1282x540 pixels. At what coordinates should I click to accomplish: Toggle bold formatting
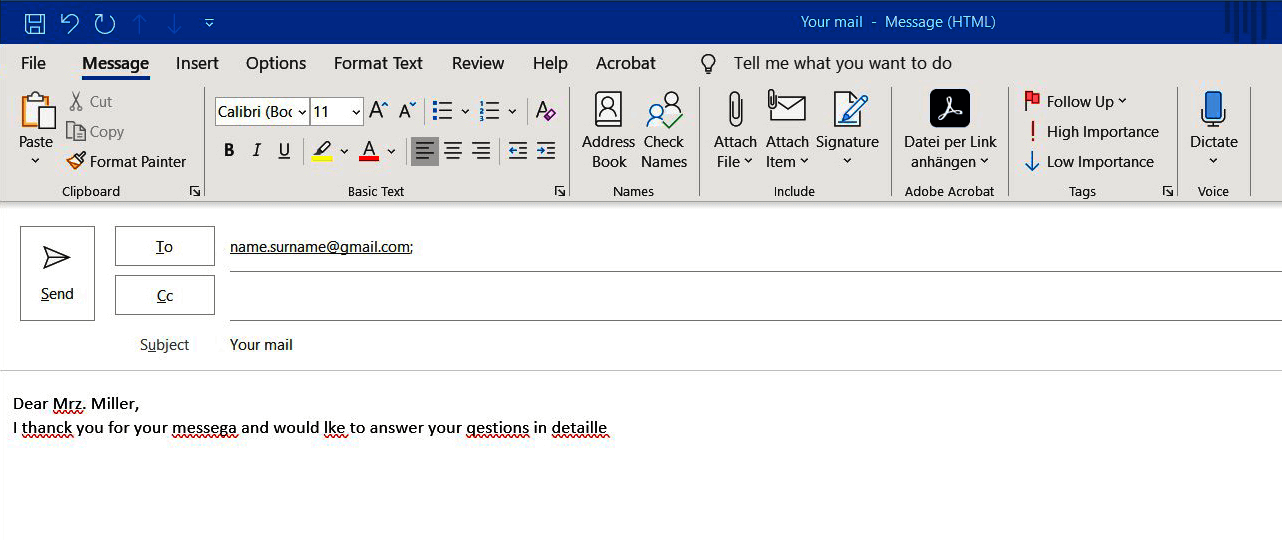[229, 151]
